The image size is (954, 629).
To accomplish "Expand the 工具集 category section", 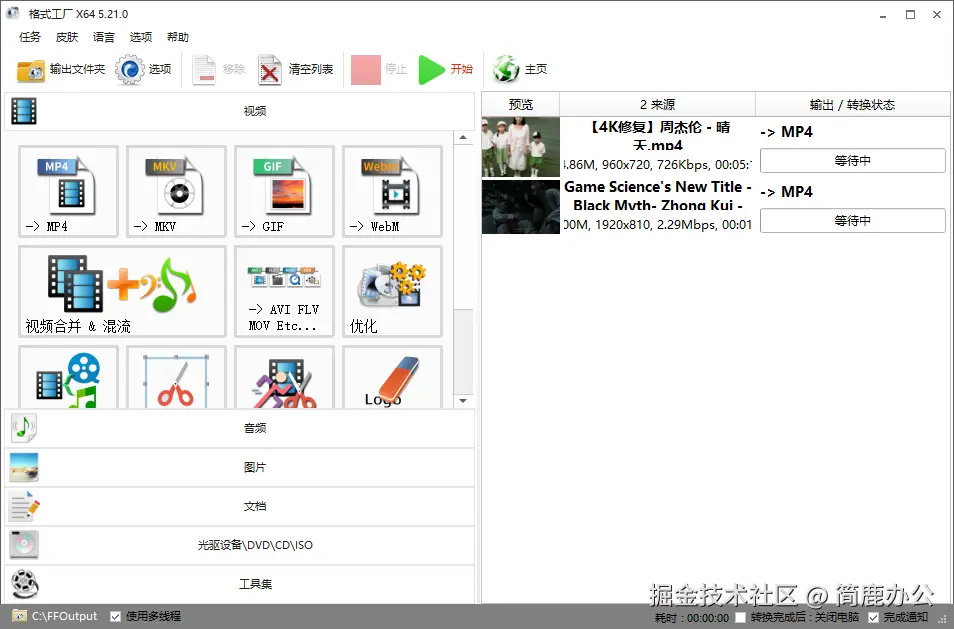I will (x=240, y=584).
